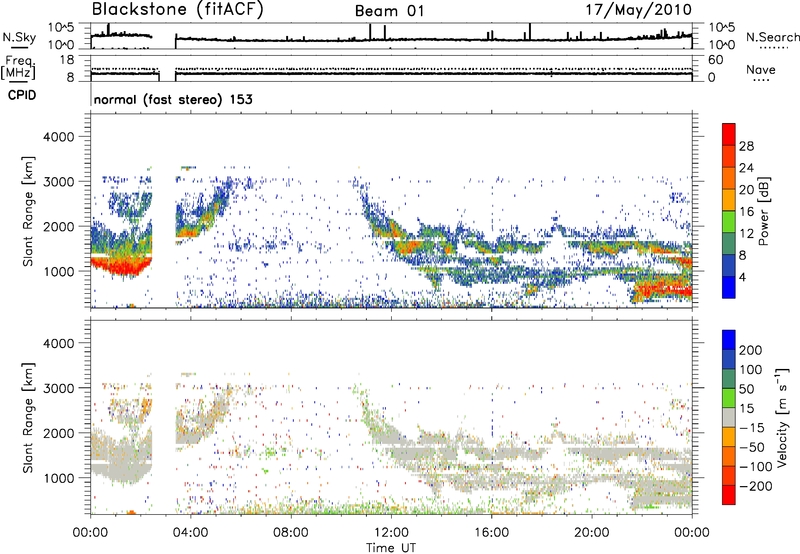
Task: Click '4000' on the power panel axis
Action: 59,137
